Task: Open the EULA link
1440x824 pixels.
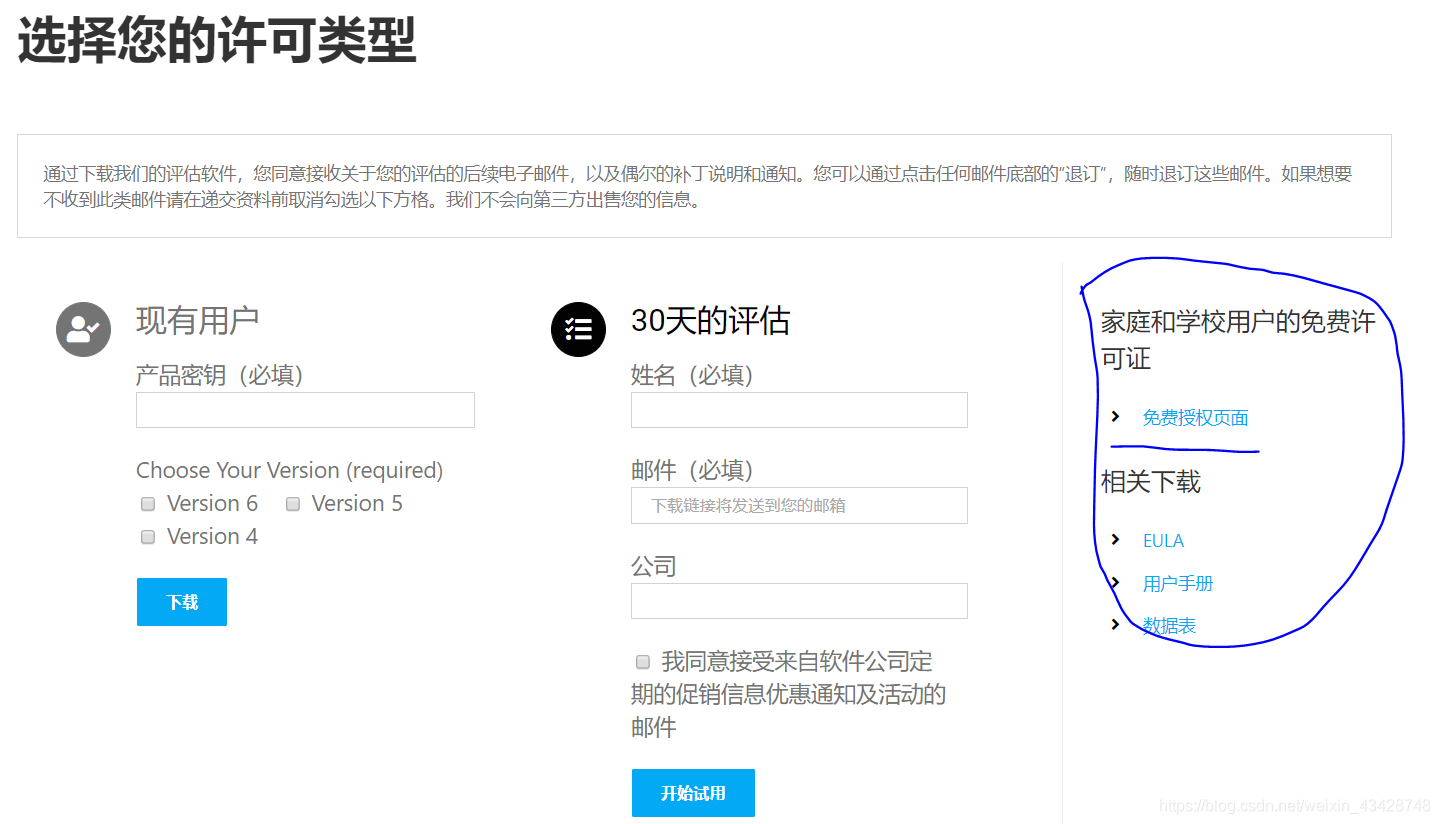Action: click(1163, 541)
